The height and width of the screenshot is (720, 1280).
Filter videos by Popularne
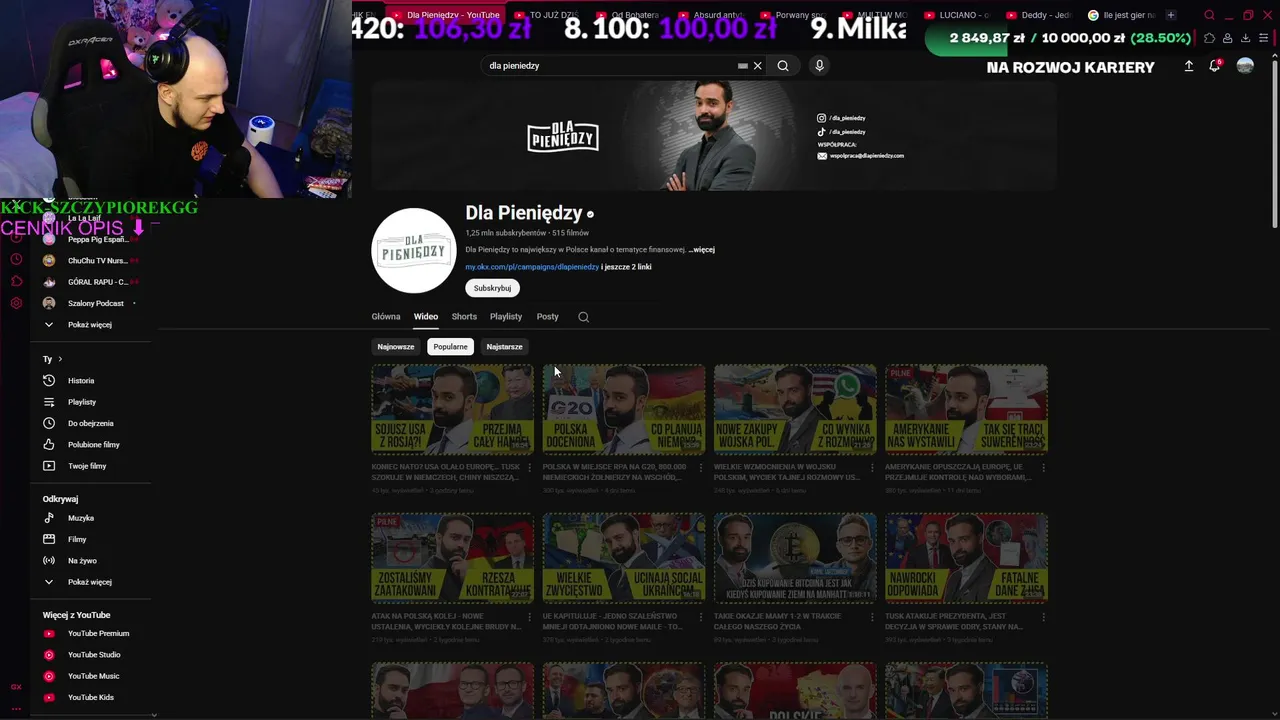click(450, 347)
